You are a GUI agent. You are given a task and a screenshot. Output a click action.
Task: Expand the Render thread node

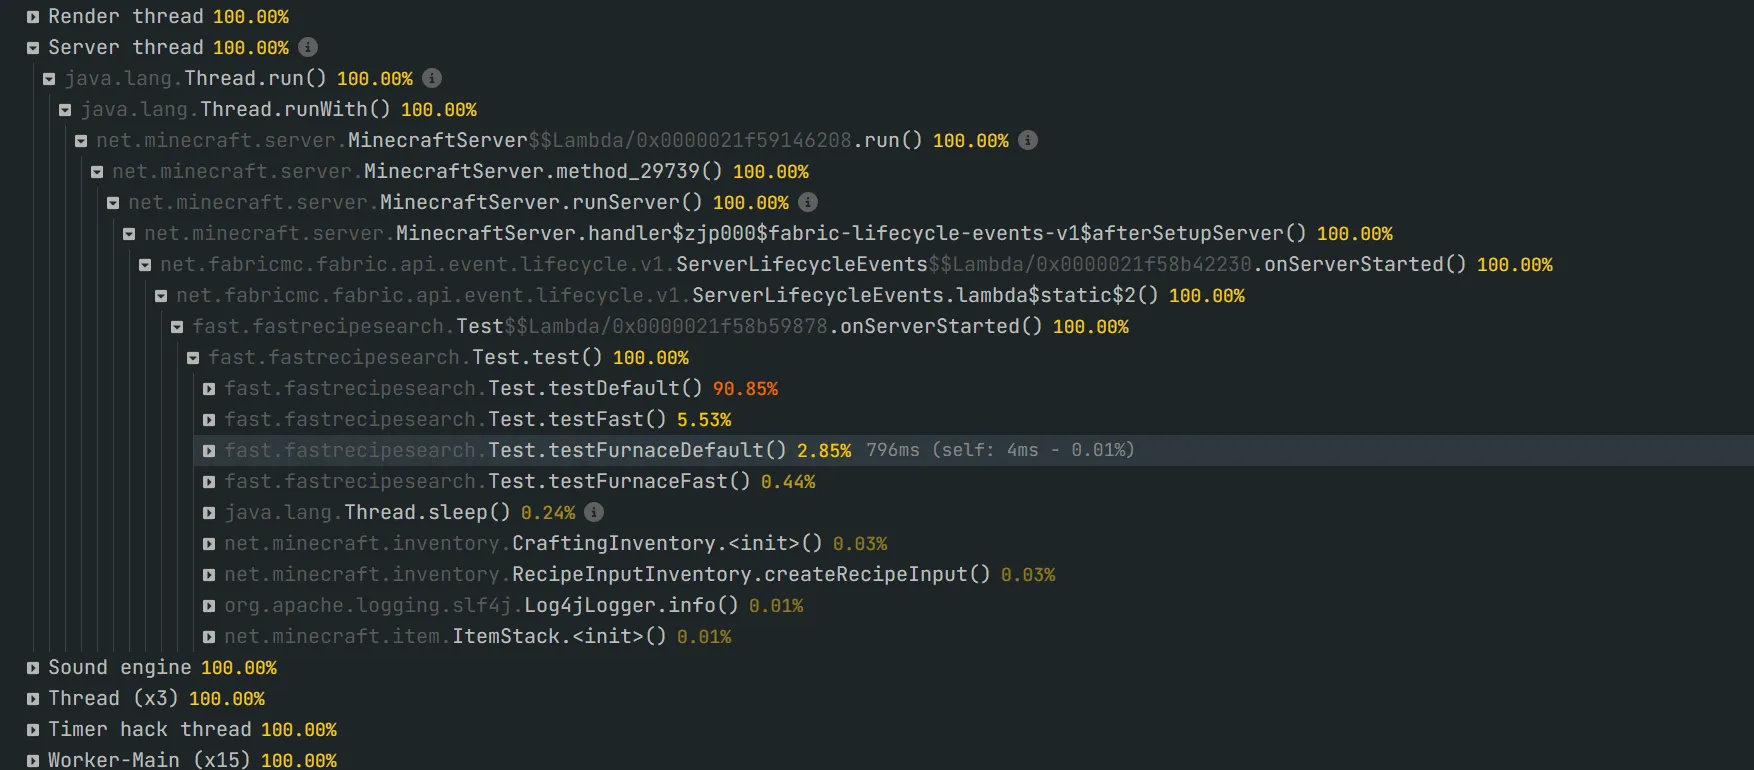click(33, 17)
